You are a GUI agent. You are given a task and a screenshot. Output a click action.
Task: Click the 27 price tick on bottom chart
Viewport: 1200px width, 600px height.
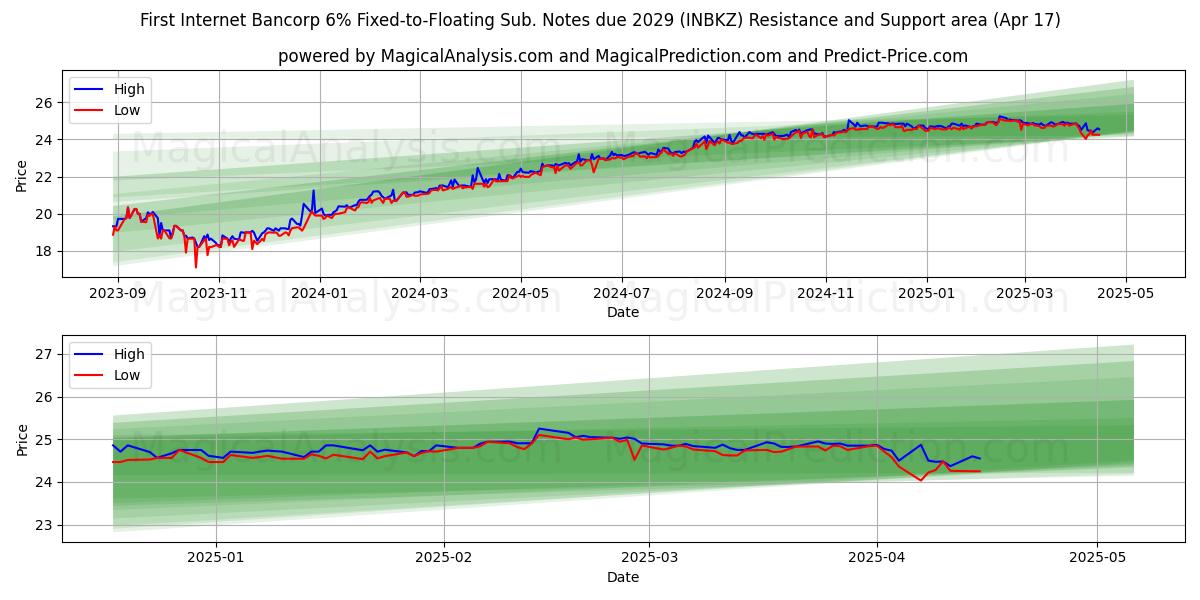click(45, 354)
